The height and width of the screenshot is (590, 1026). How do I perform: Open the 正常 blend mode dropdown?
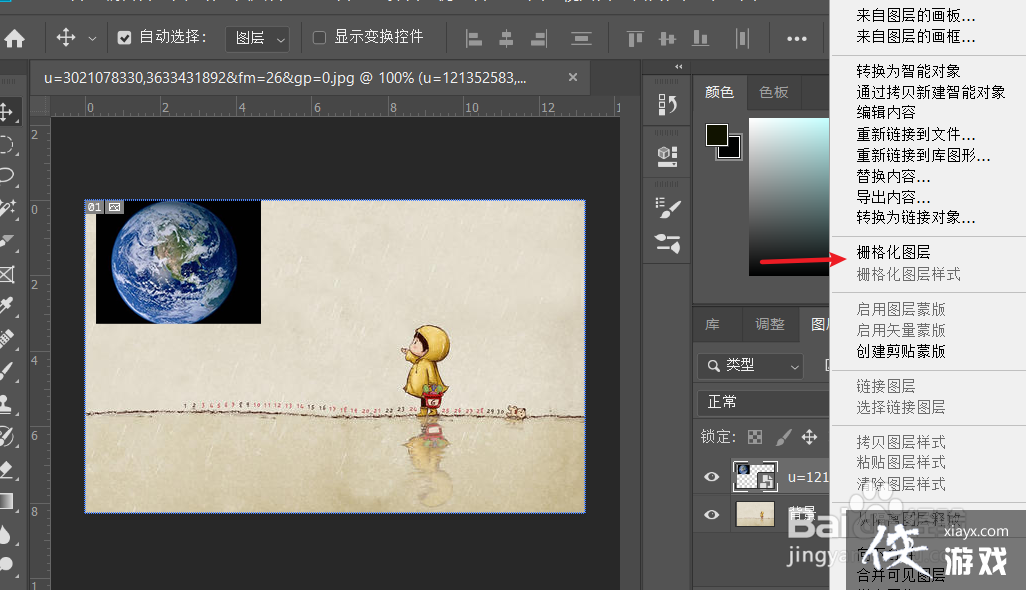764,402
